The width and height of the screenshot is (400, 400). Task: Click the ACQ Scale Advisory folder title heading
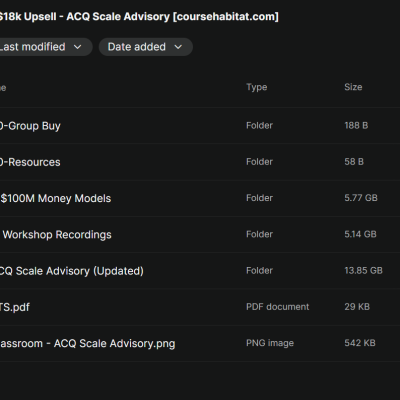click(x=139, y=17)
